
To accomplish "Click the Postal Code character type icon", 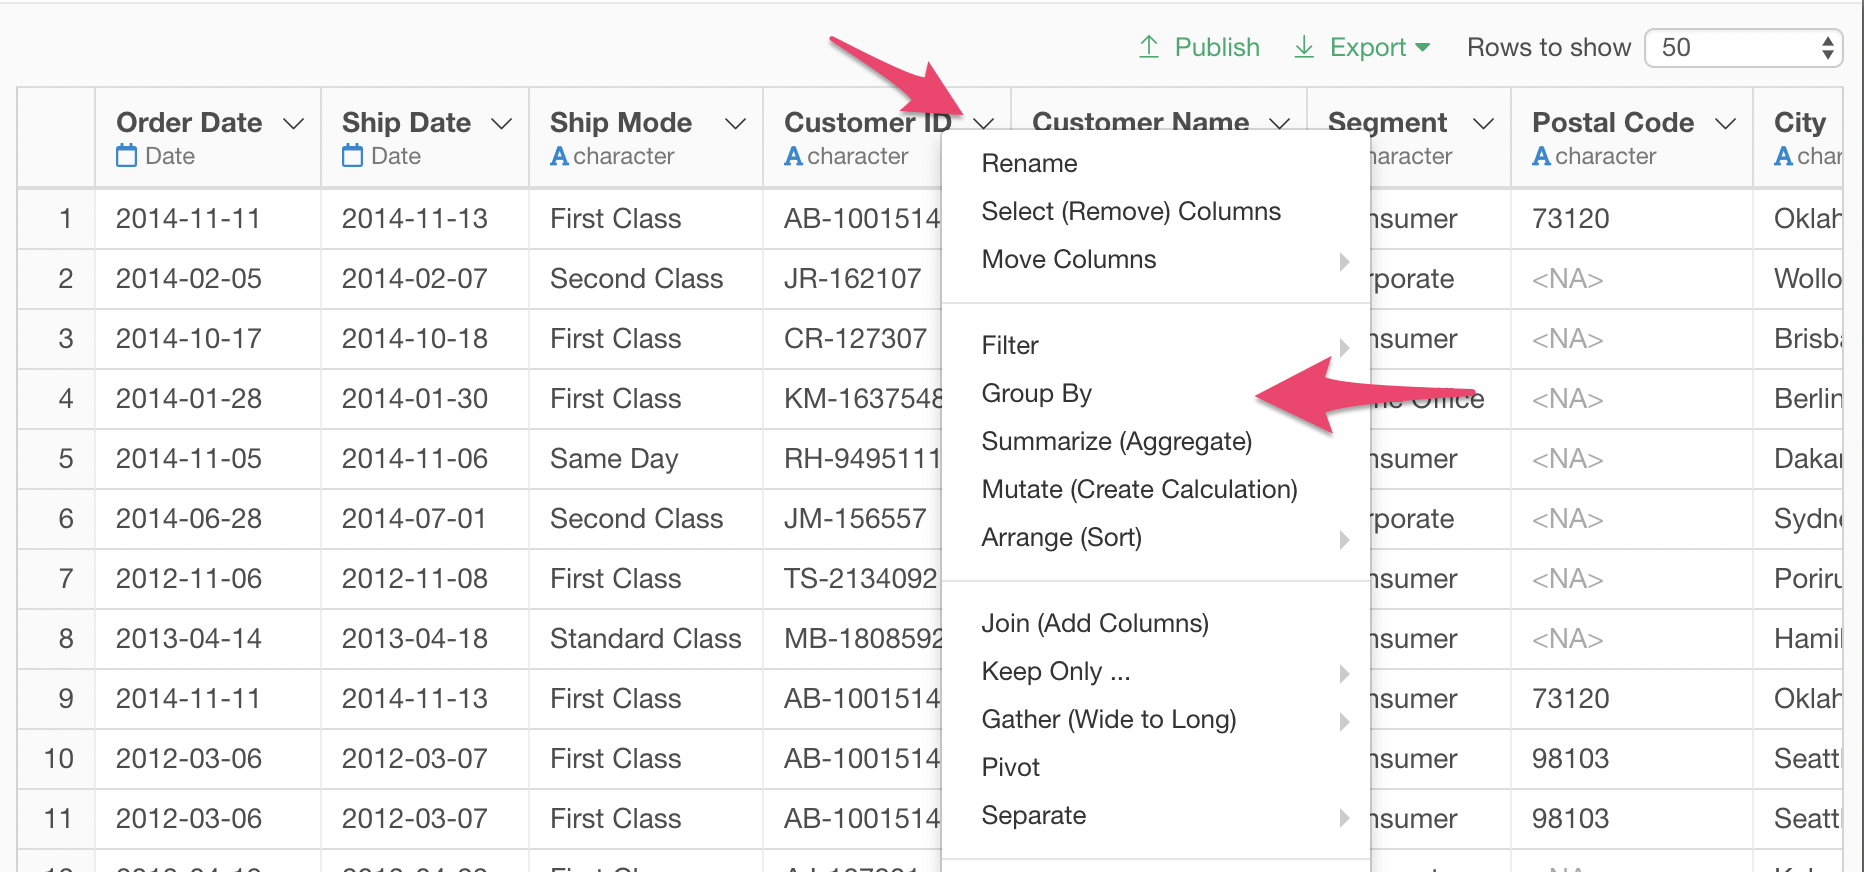I will click(x=1542, y=156).
